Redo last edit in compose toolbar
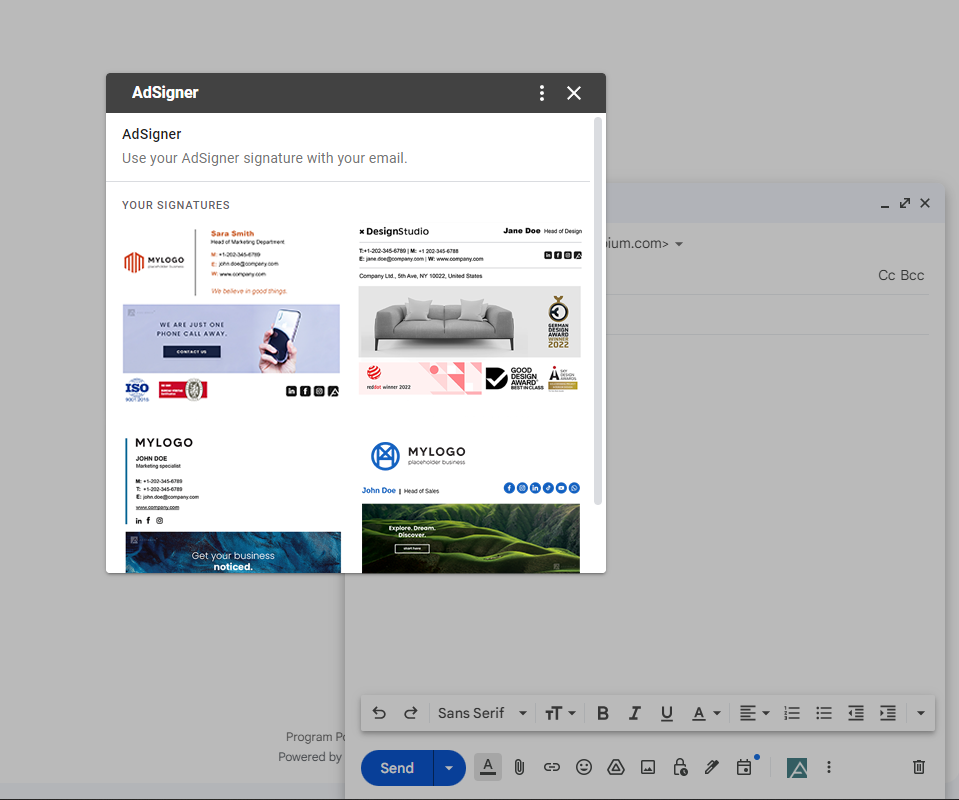This screenshot has height=800, width=959. pyautogui.click(x=411, y=713)
